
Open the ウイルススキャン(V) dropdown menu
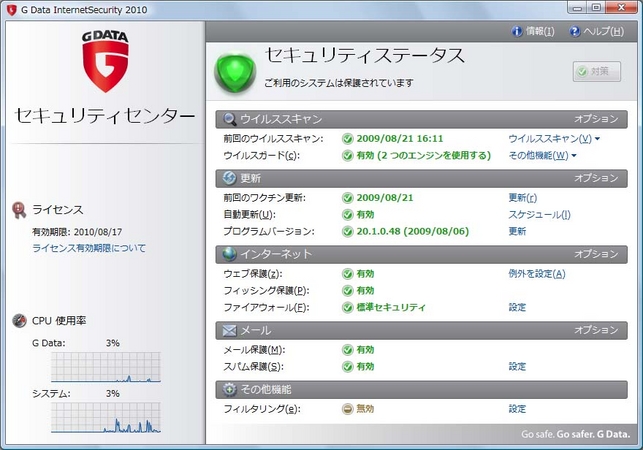tap(554, 139)
